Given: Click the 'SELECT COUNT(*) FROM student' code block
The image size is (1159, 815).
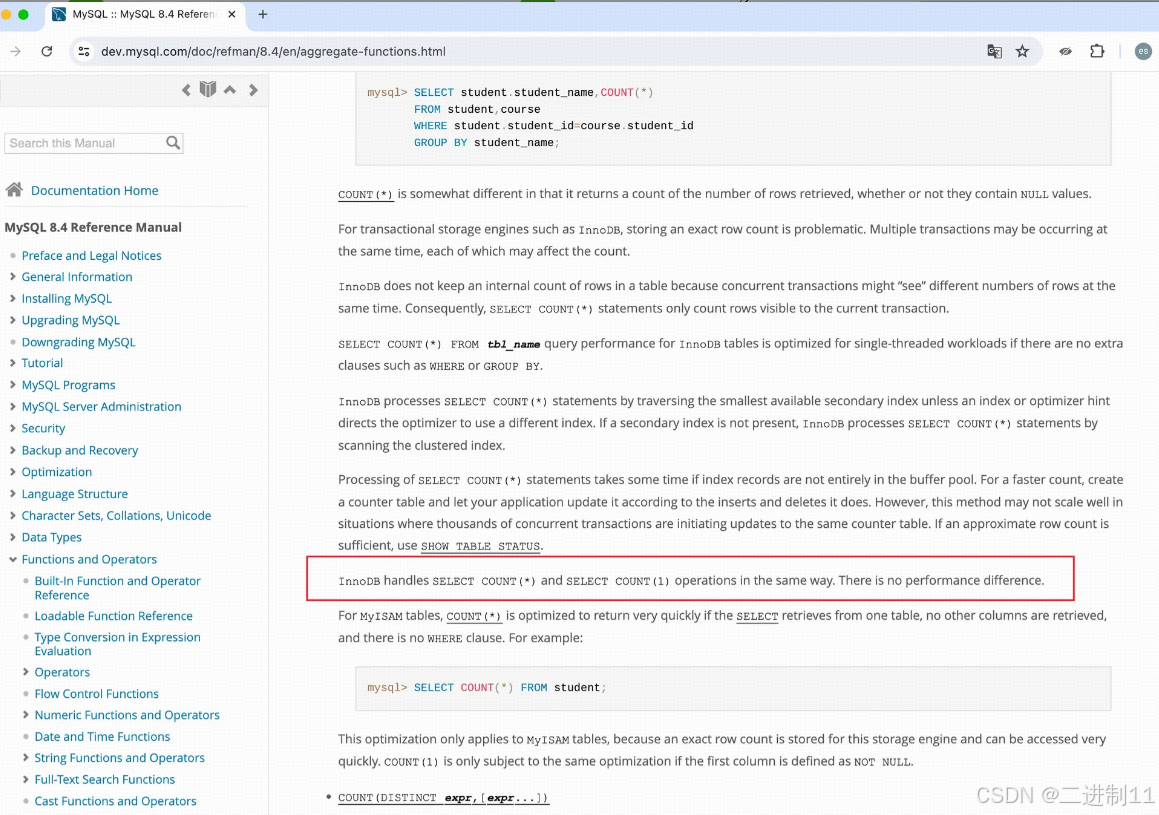Looking at the screenshot, I should click(733, 688).
